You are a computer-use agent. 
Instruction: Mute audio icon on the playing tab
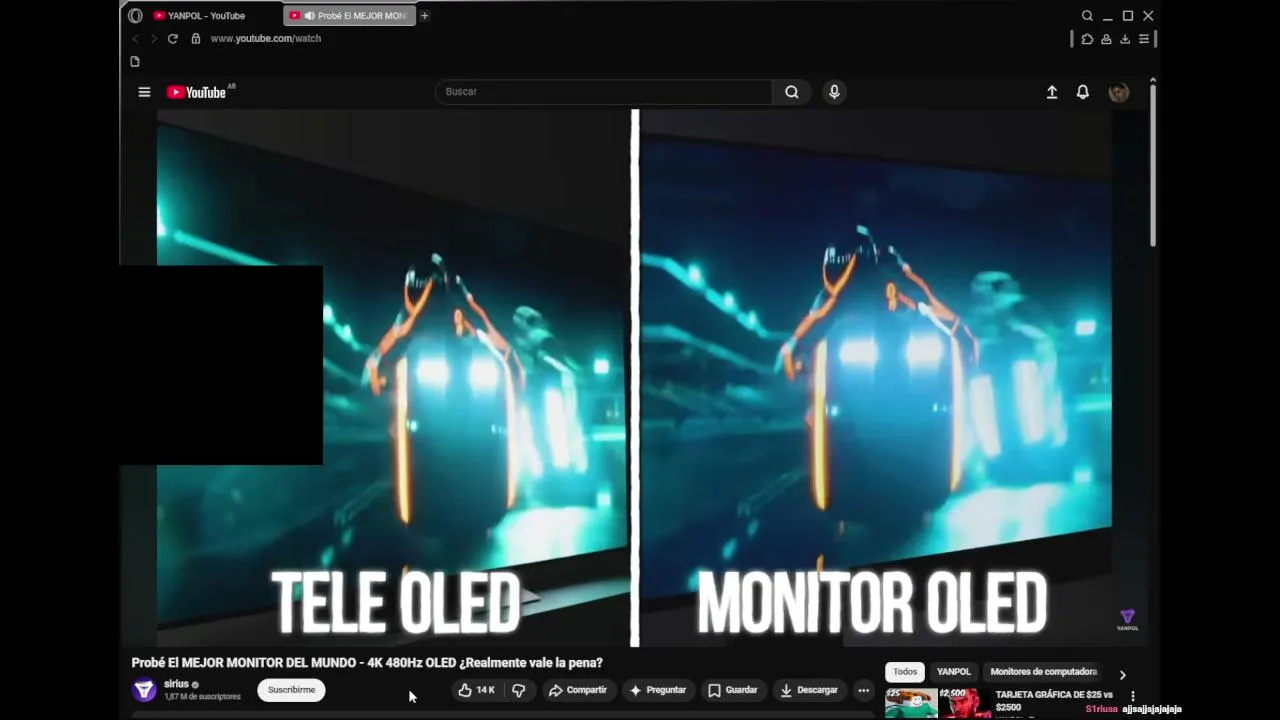[x=309, y=16]
